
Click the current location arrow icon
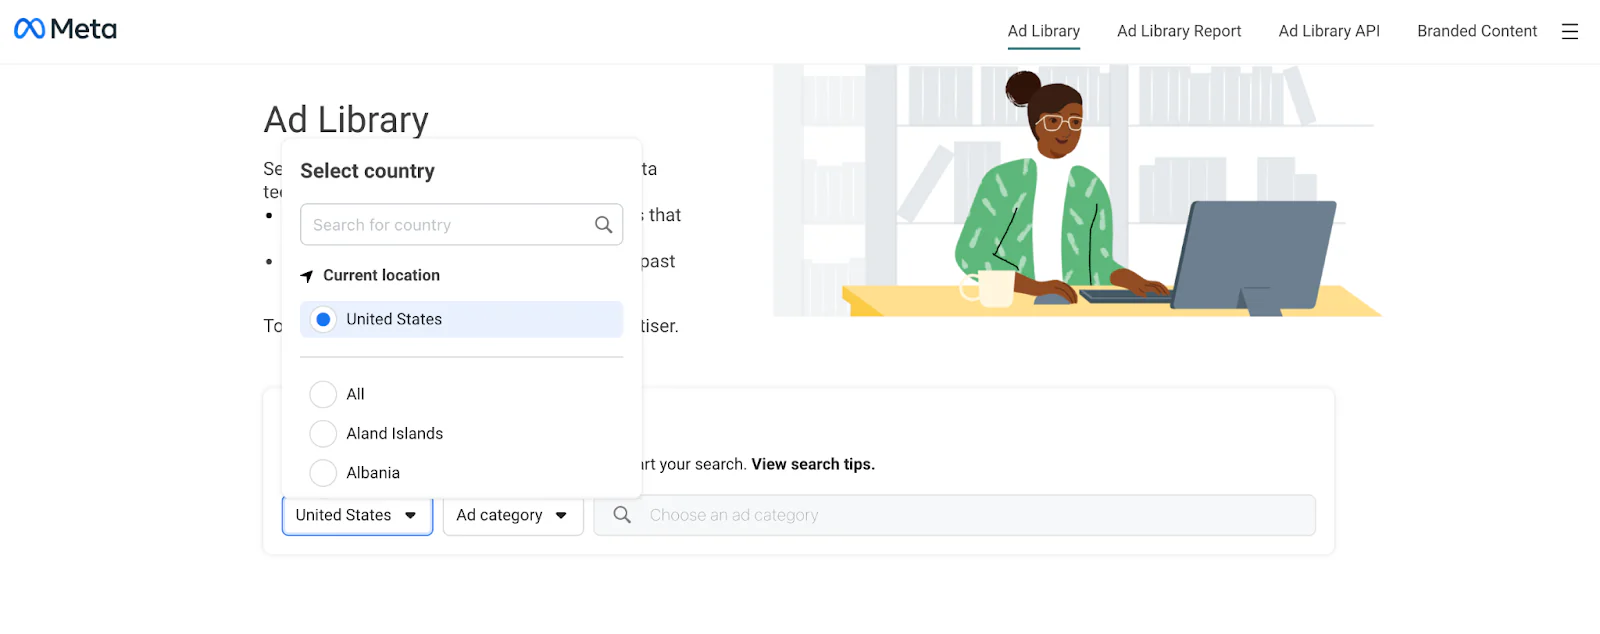(x=307, y=274)
